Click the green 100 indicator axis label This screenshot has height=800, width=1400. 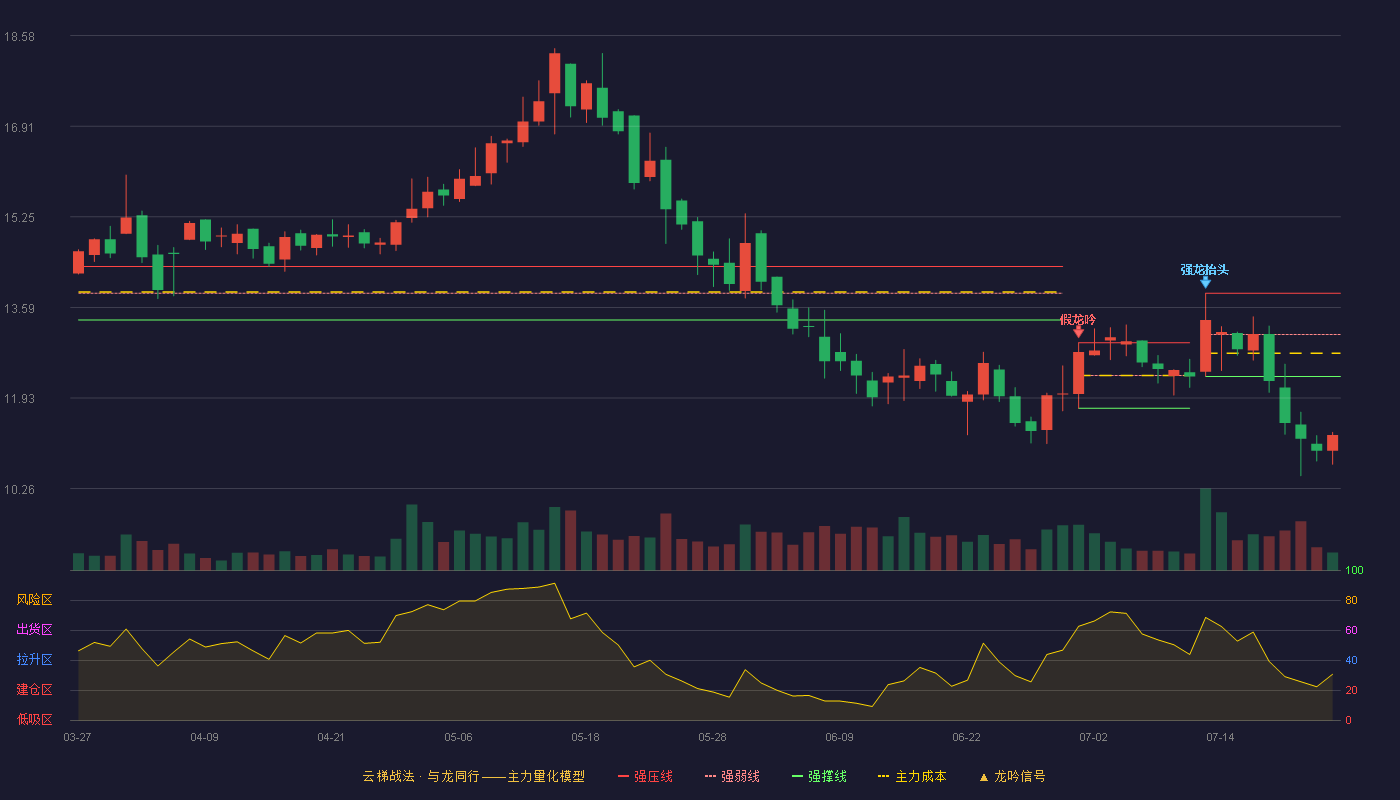pyautogui.click(x=1354, y=571)
